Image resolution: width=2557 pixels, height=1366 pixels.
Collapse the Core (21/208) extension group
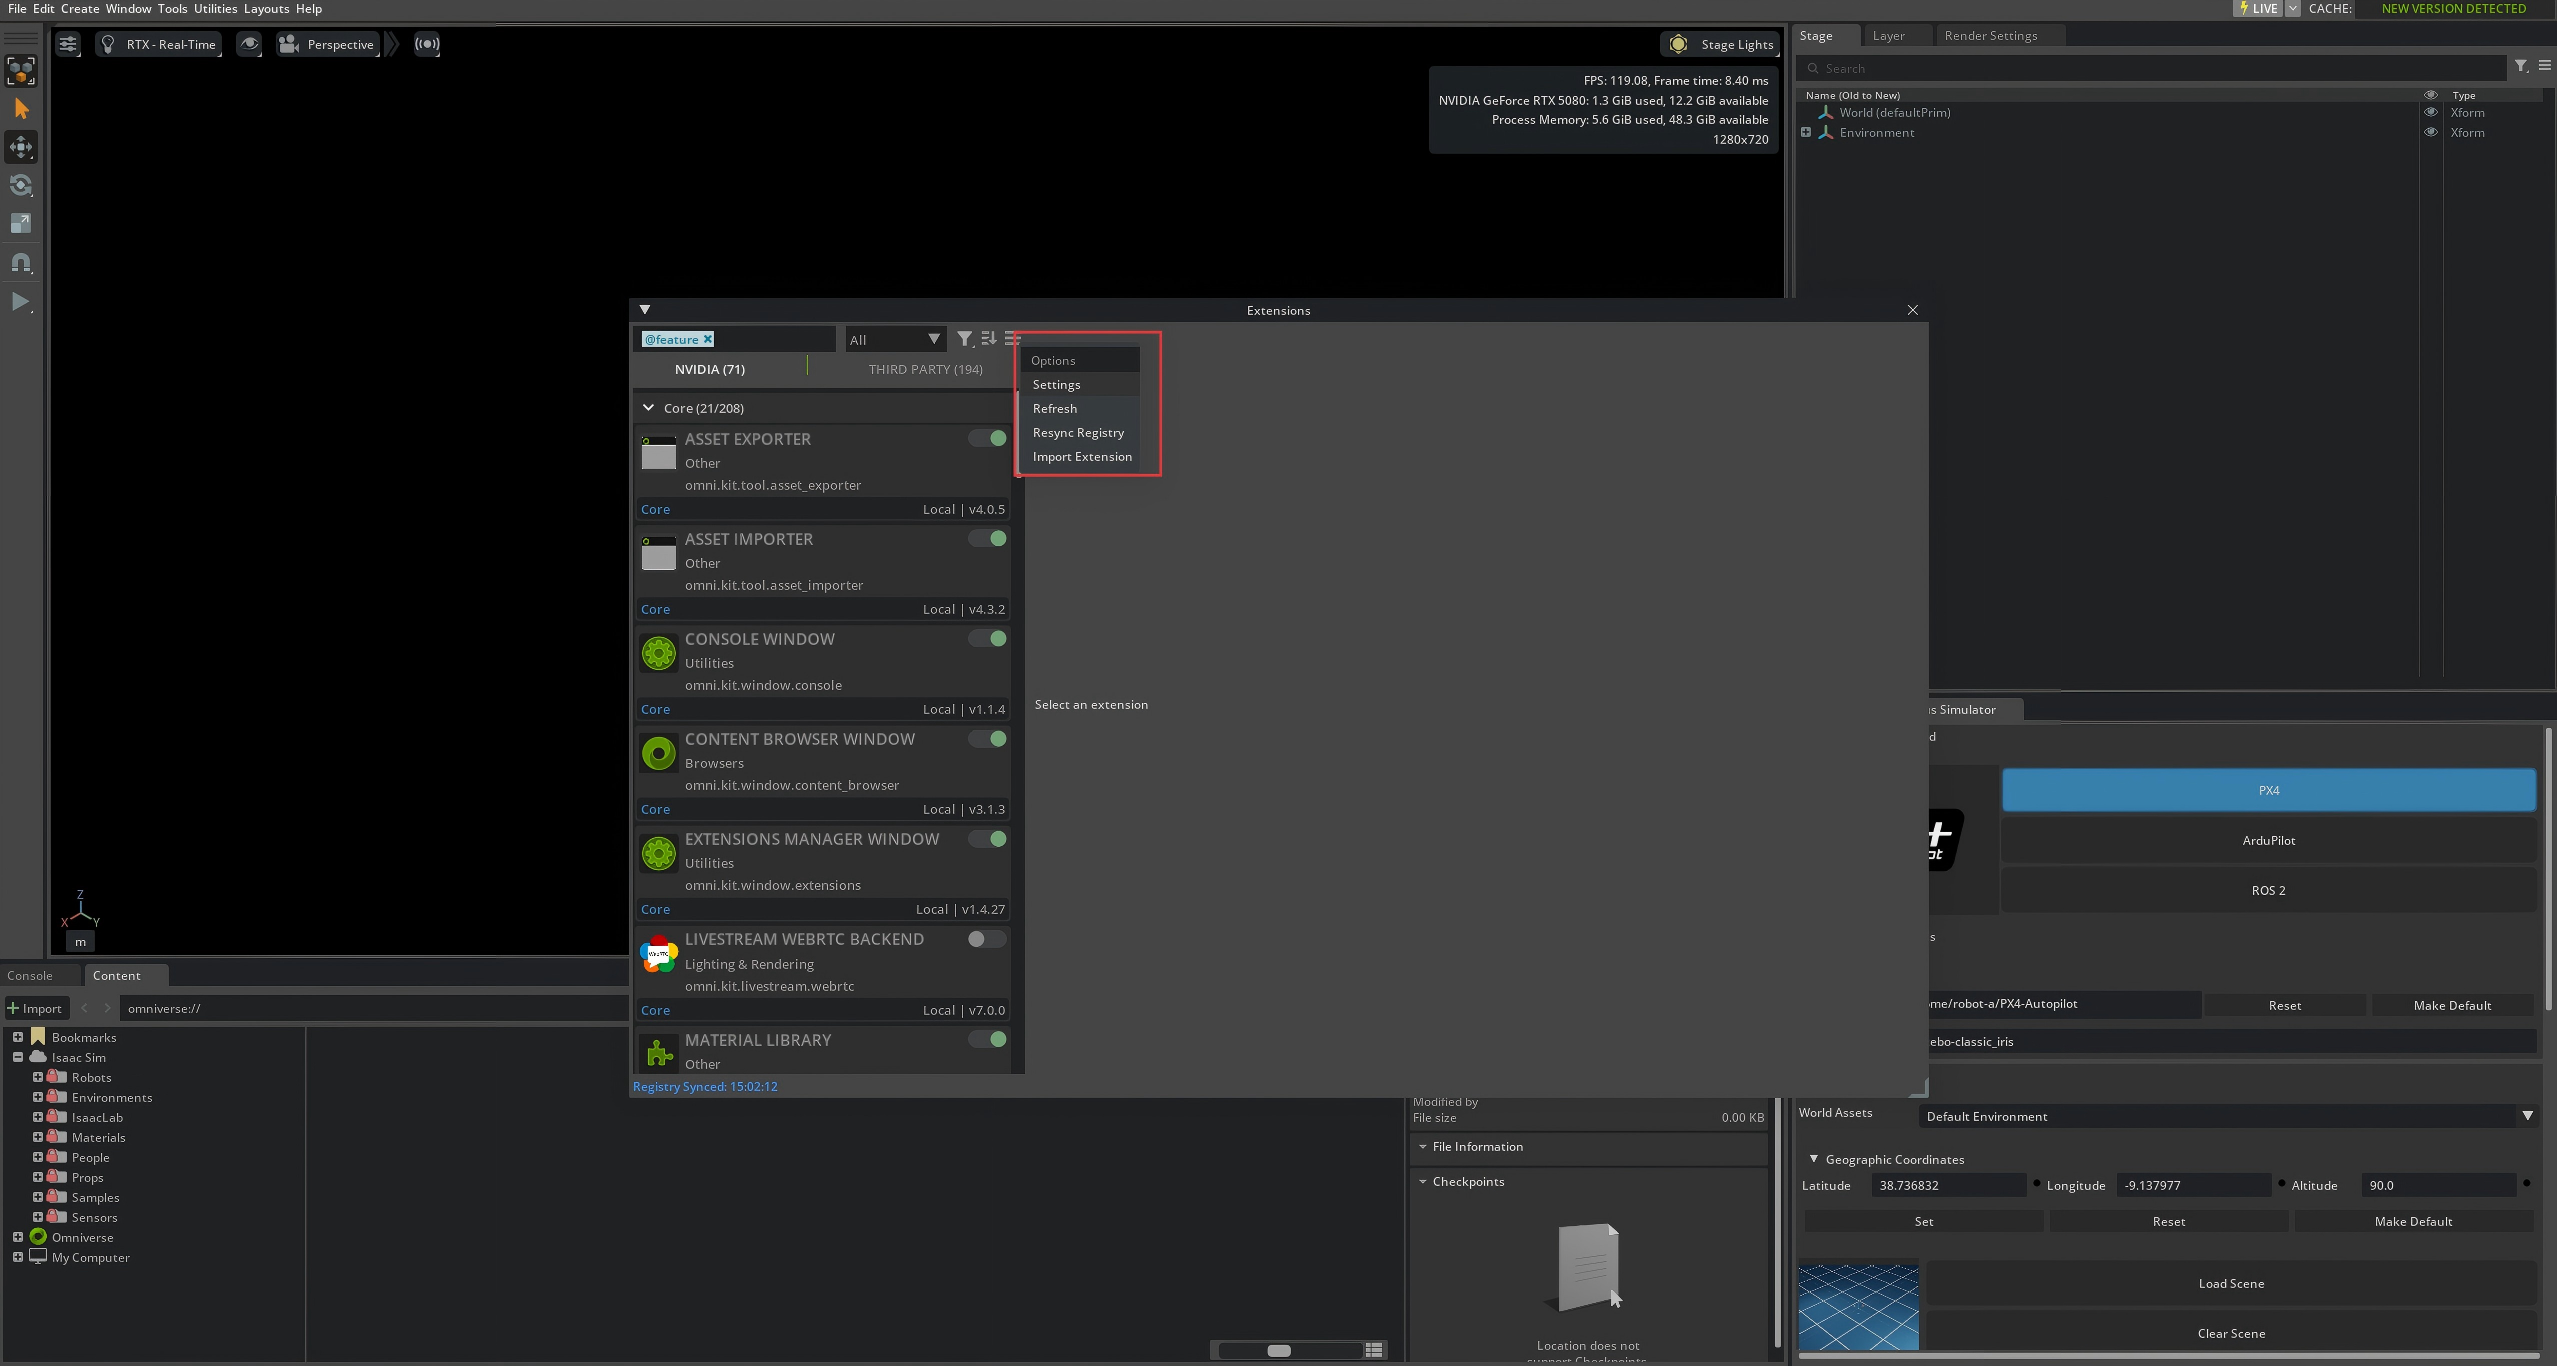(648, 408)
